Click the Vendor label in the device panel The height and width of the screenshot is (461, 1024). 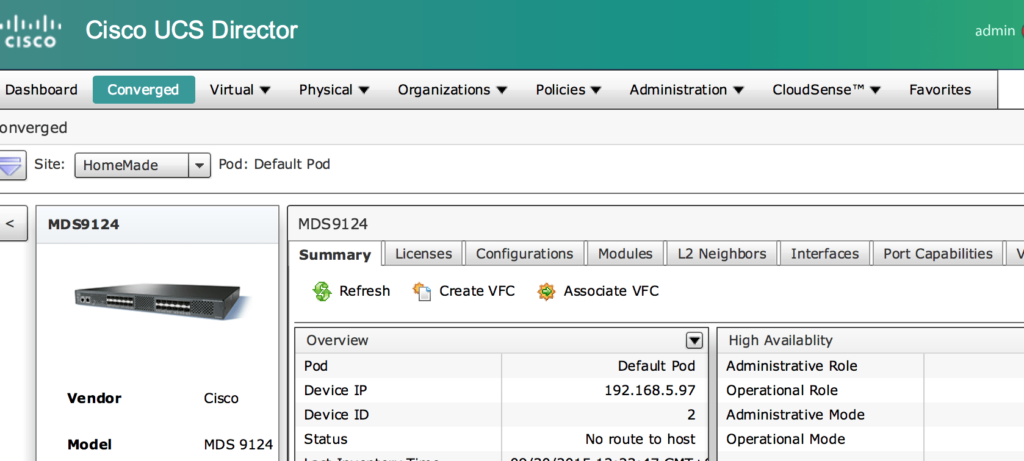pos(94,398)
